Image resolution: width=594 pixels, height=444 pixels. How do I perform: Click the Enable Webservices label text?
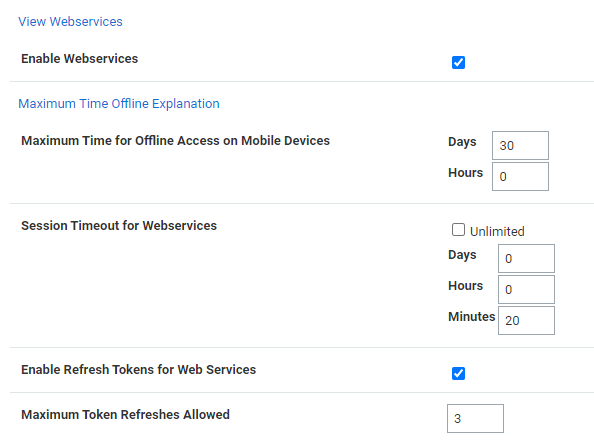pos(80,59)
